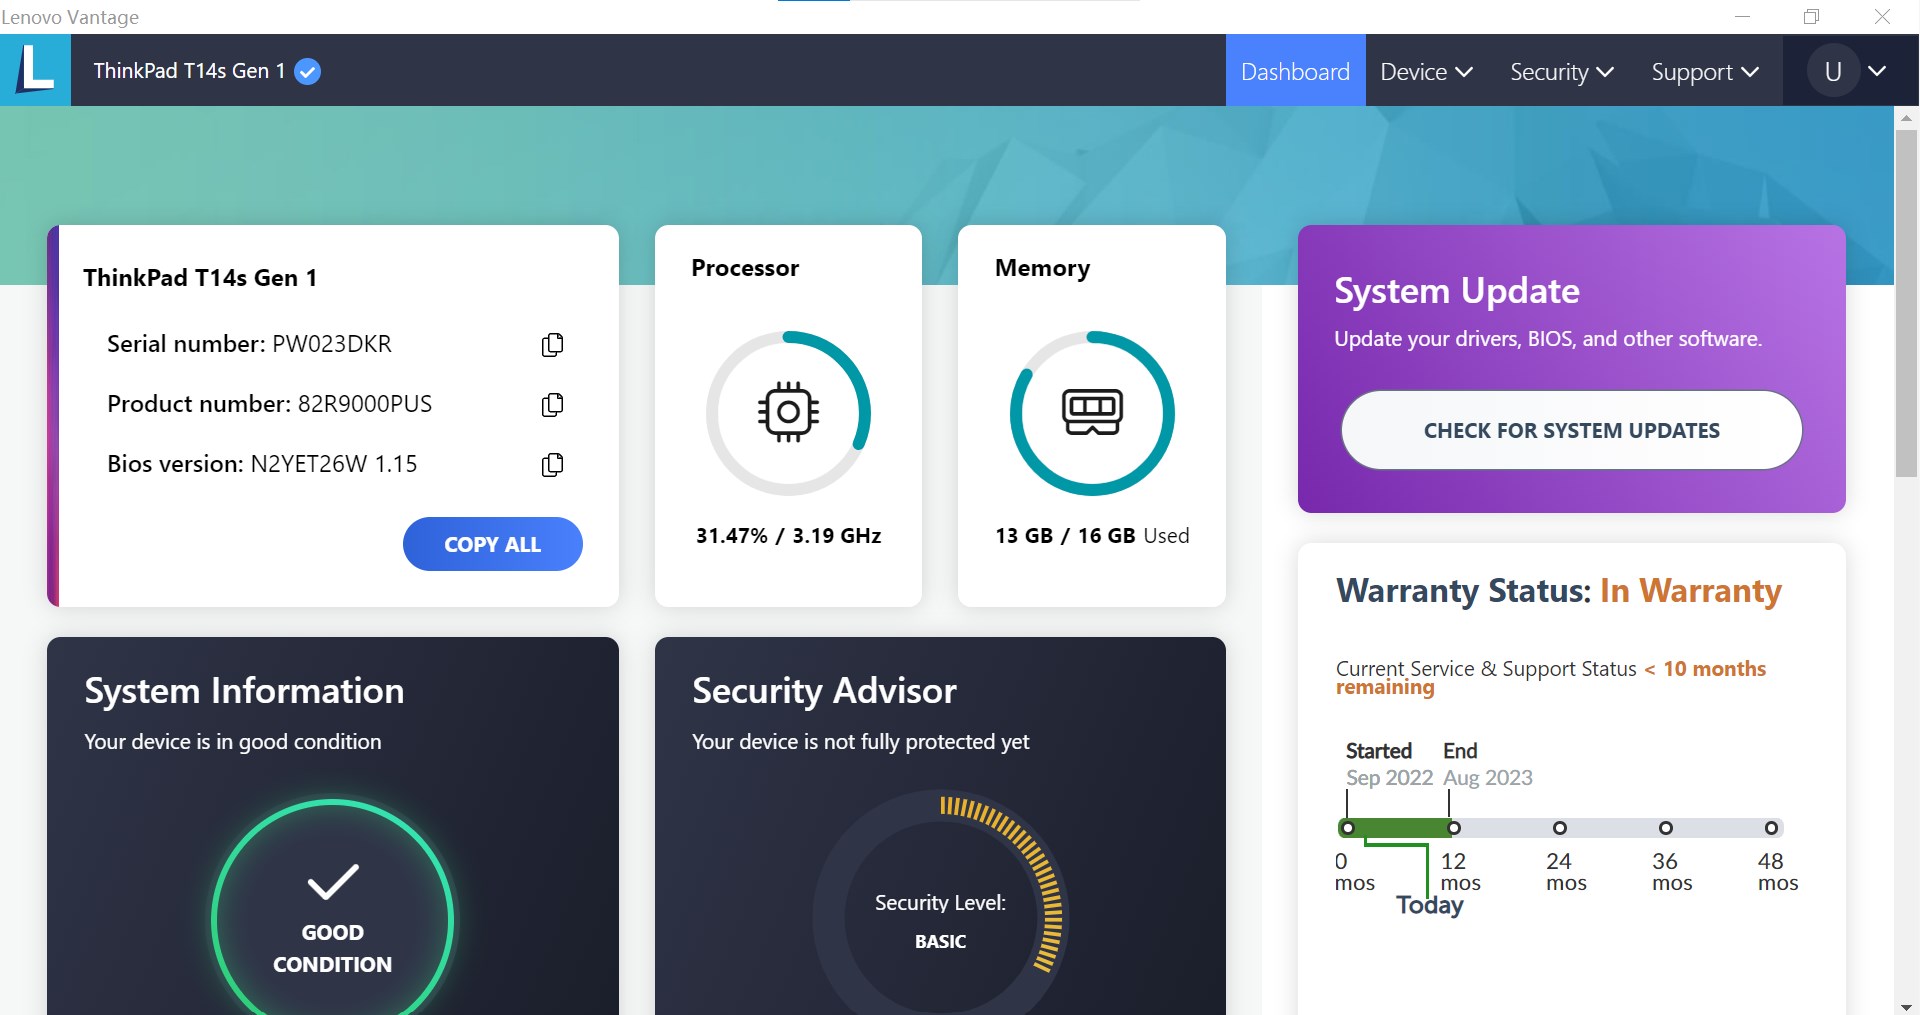The height and width of the screenshot is (1015, 1920).
Task: Click the Warranty Status: In Warranty heading
Action: (1559, 591)
